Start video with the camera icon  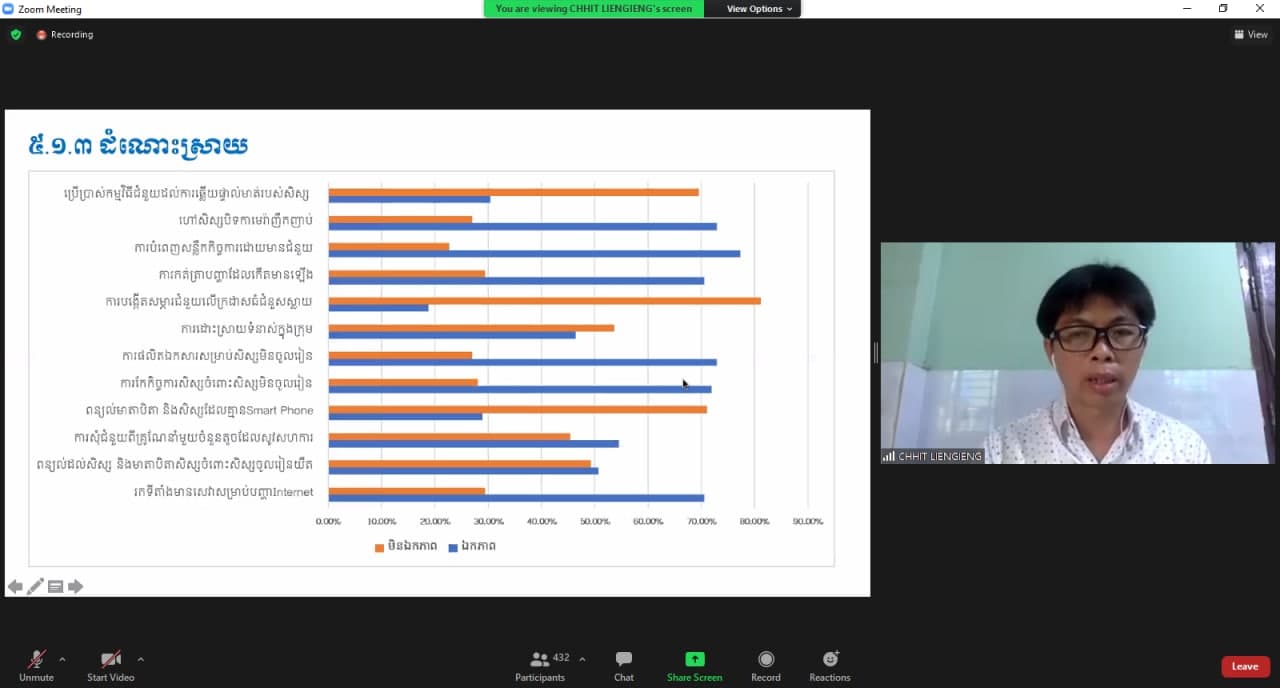click(111, 660)
